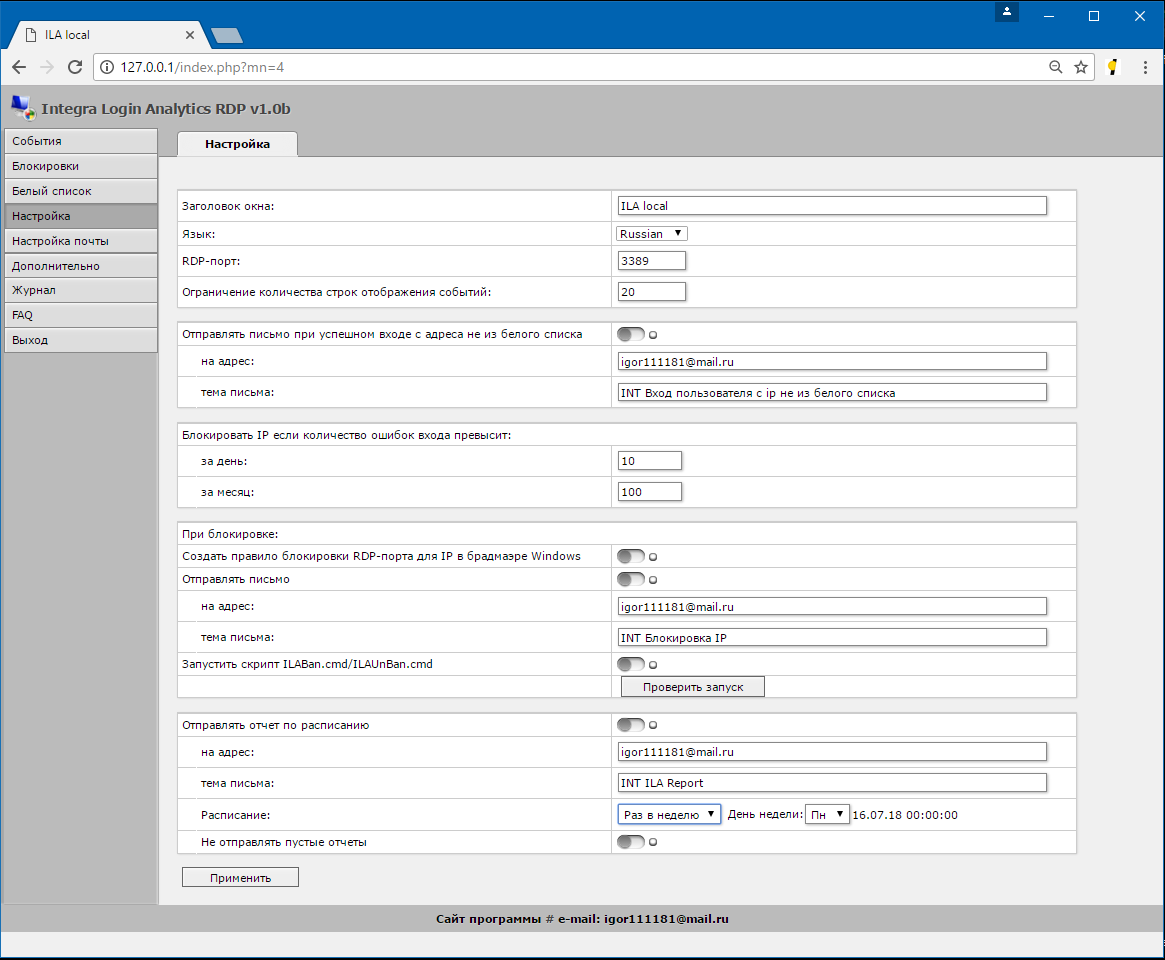Click the Integra Login Analytics logo icon
This screenshot has width=1165, height=960.
(x=23, y=108)
